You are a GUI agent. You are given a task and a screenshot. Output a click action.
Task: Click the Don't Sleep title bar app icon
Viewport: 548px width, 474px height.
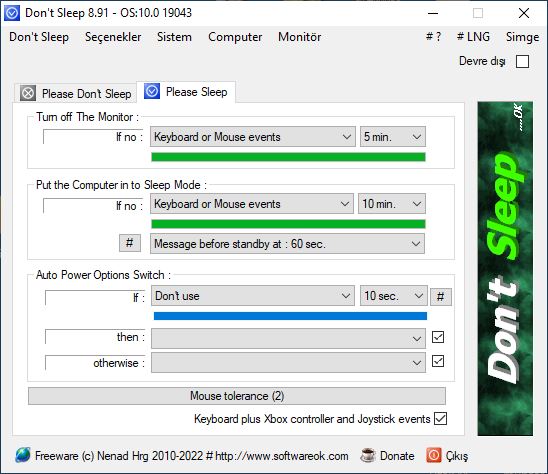12,13
